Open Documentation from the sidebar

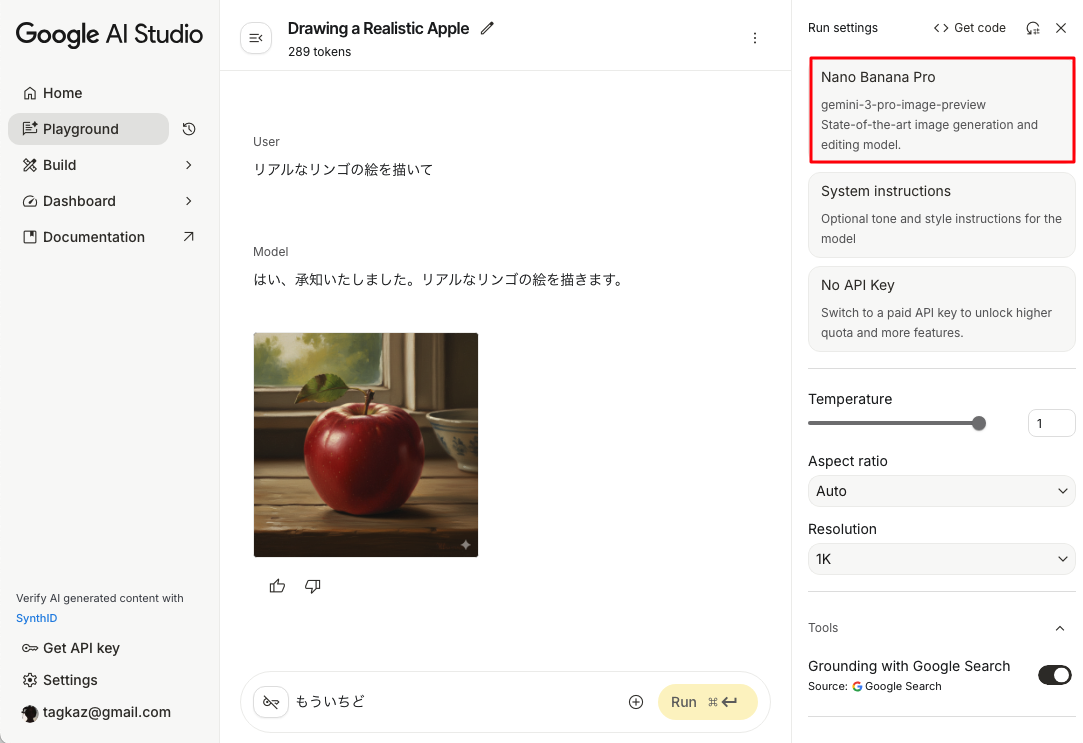coord(94,237)
